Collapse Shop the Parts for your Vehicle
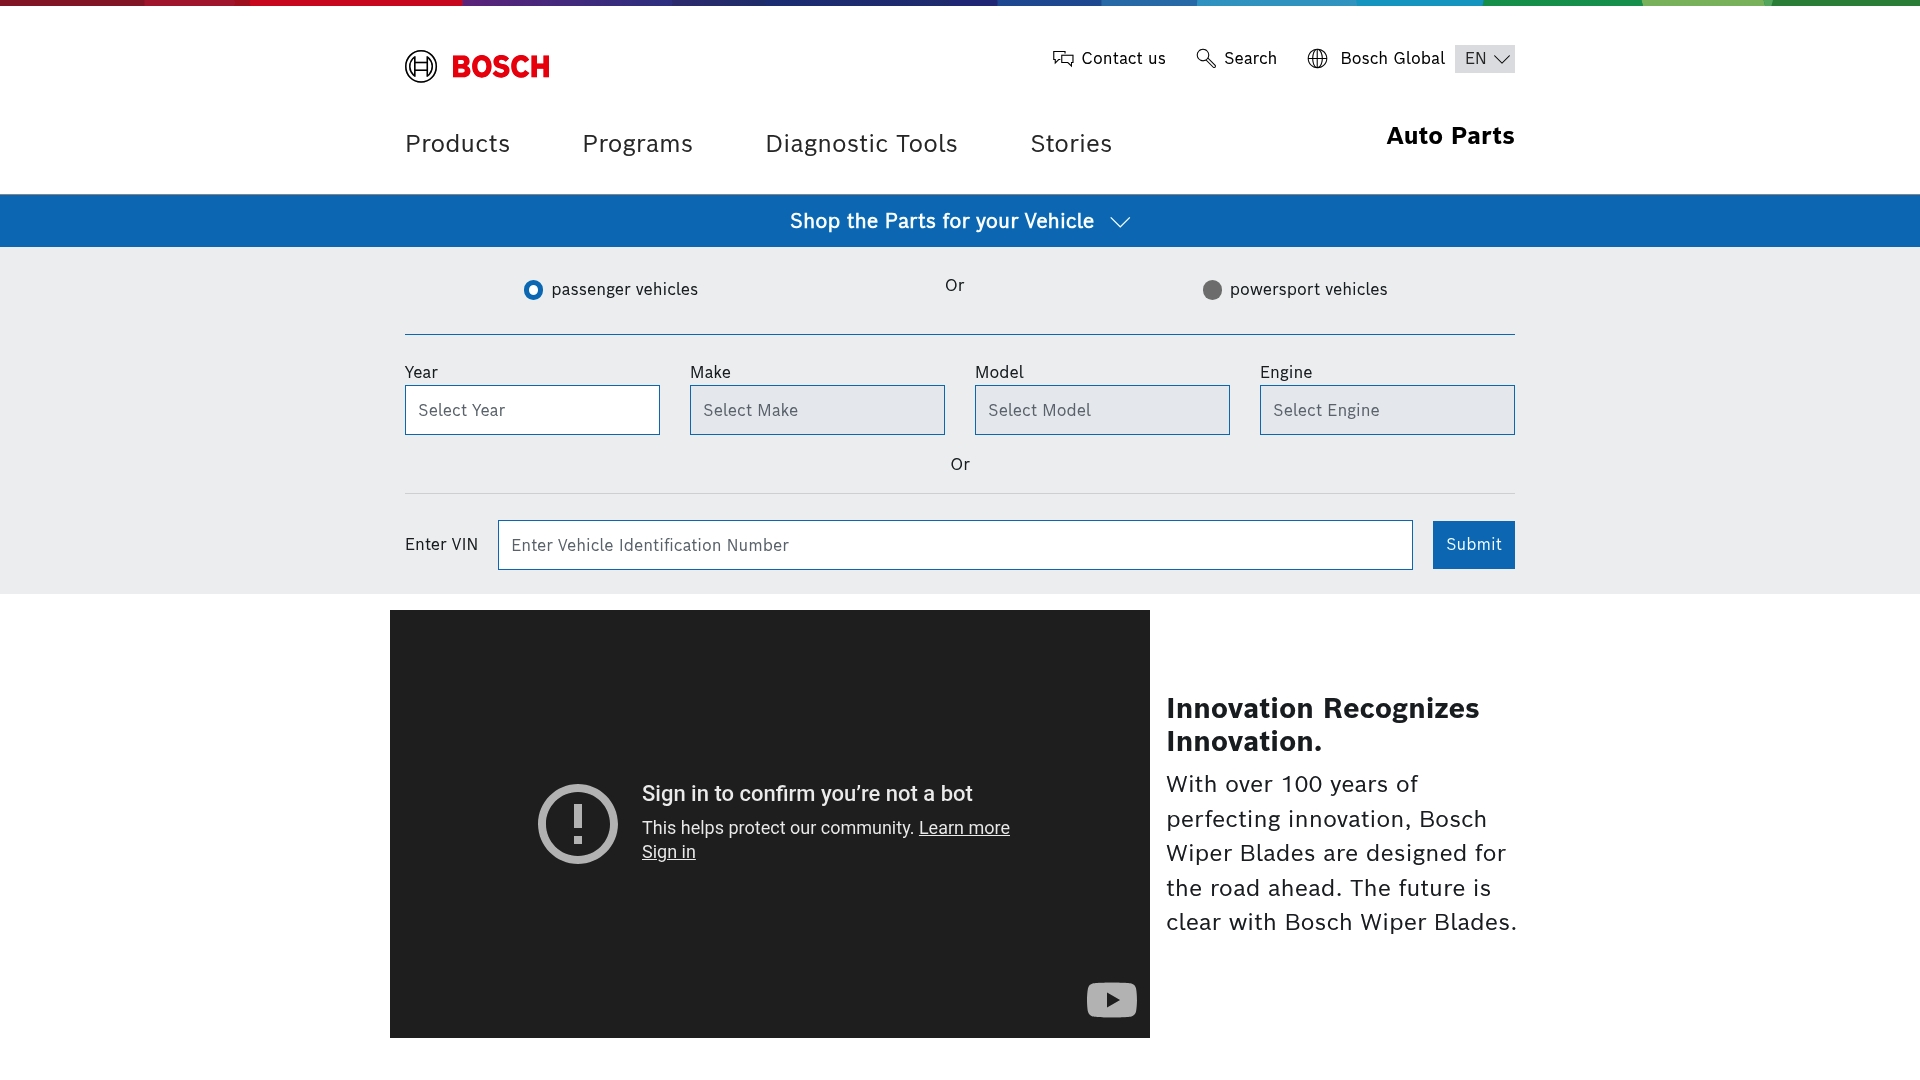The width and height of the screenshot is (1920, 1080). pyautogui.click(x=960, y=221)
